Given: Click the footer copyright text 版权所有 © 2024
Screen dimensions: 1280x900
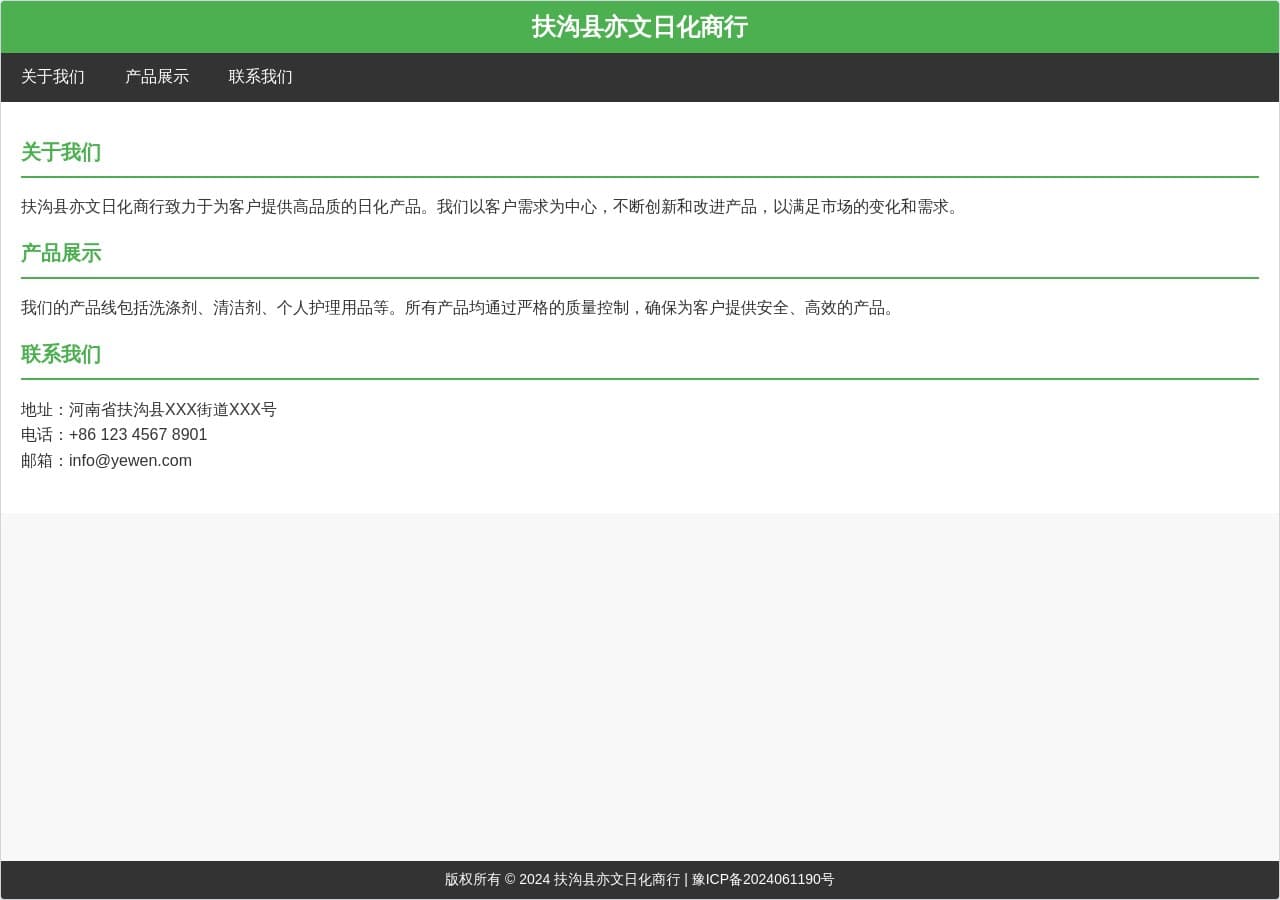Looking at the screenshot, I should 498,880.
